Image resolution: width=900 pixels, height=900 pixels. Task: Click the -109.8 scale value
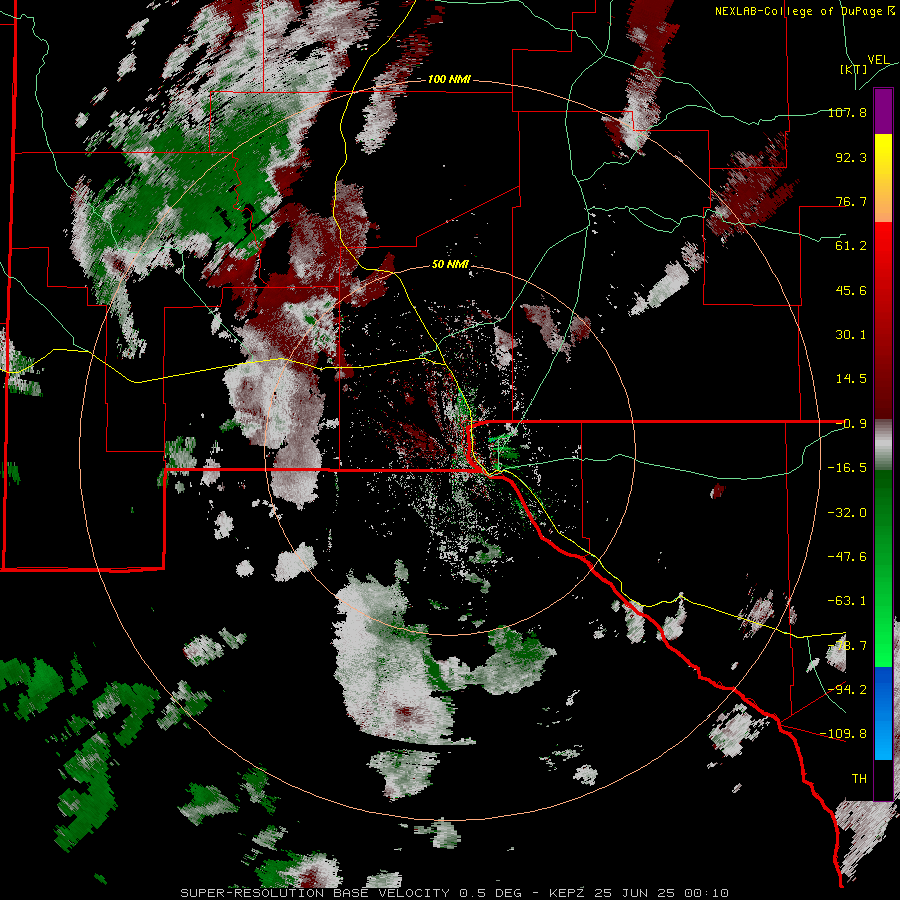(844, 734)
